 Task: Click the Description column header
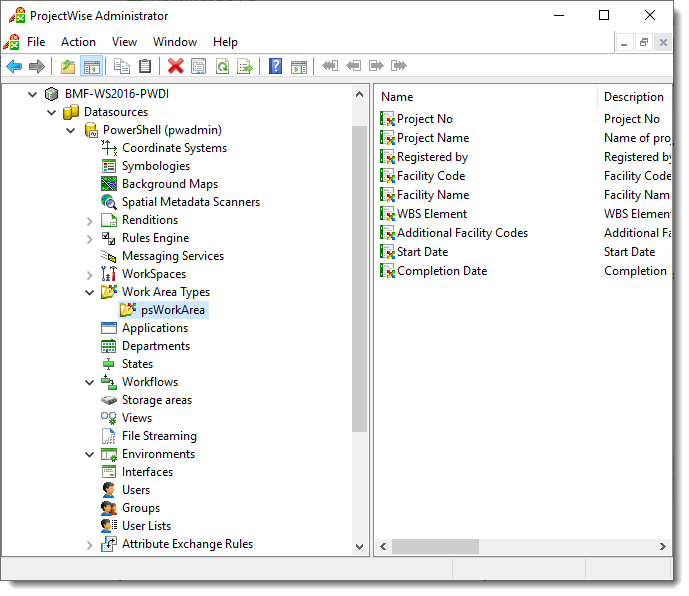click(634, 97)
